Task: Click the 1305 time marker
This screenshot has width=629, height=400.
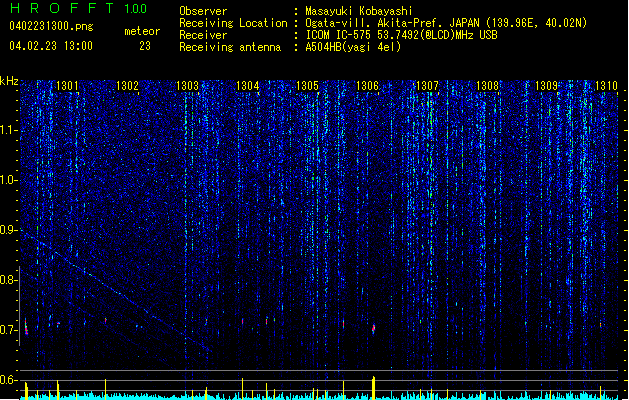Action: (307, 85)
